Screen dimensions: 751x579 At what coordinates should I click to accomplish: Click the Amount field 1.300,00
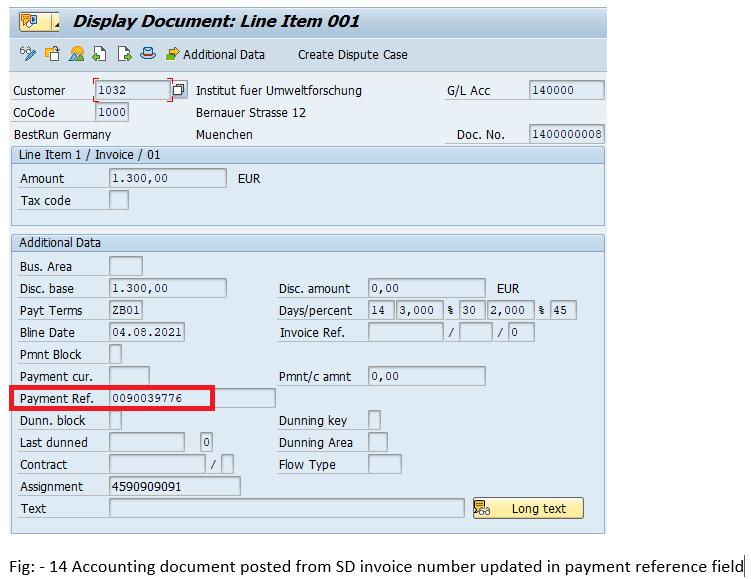click(168, 178)
